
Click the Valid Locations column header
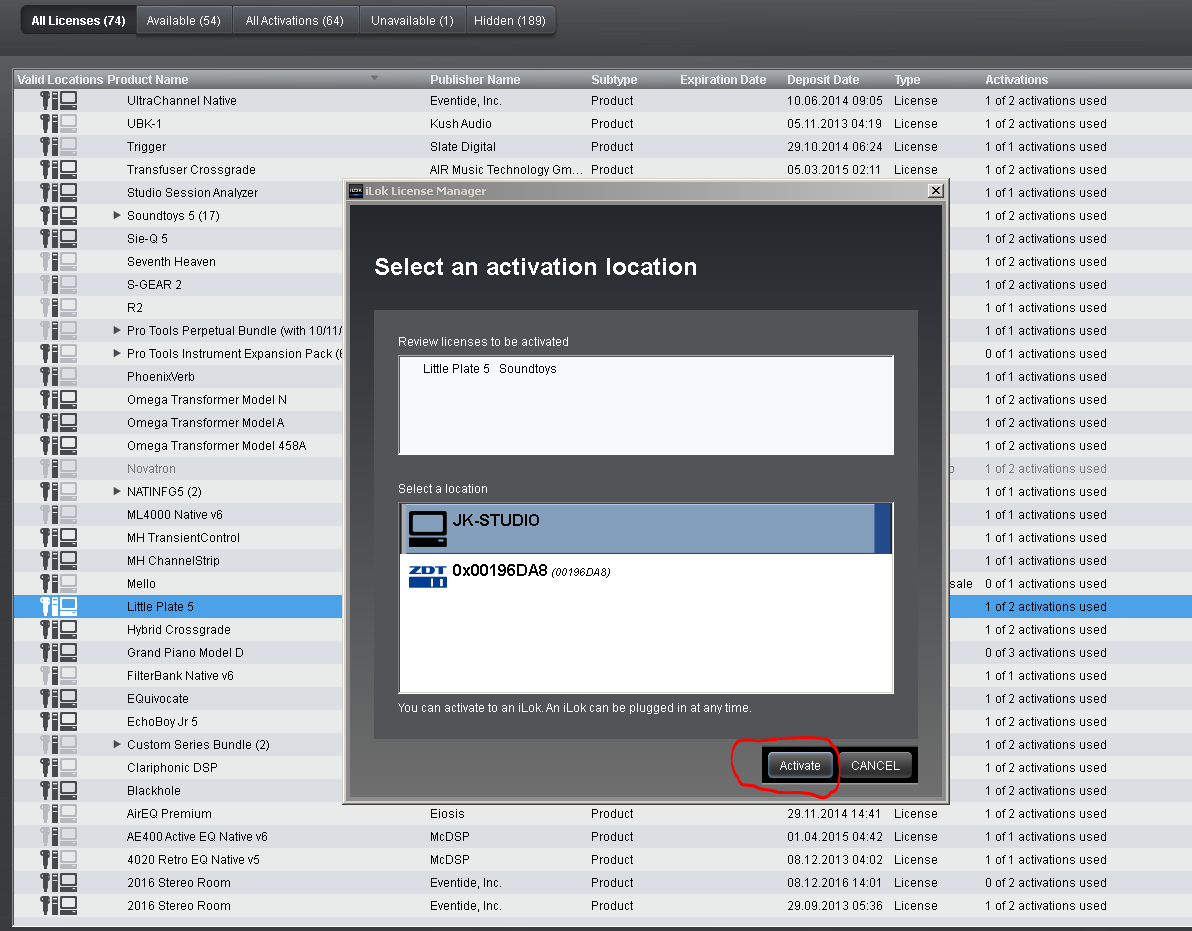60,80
